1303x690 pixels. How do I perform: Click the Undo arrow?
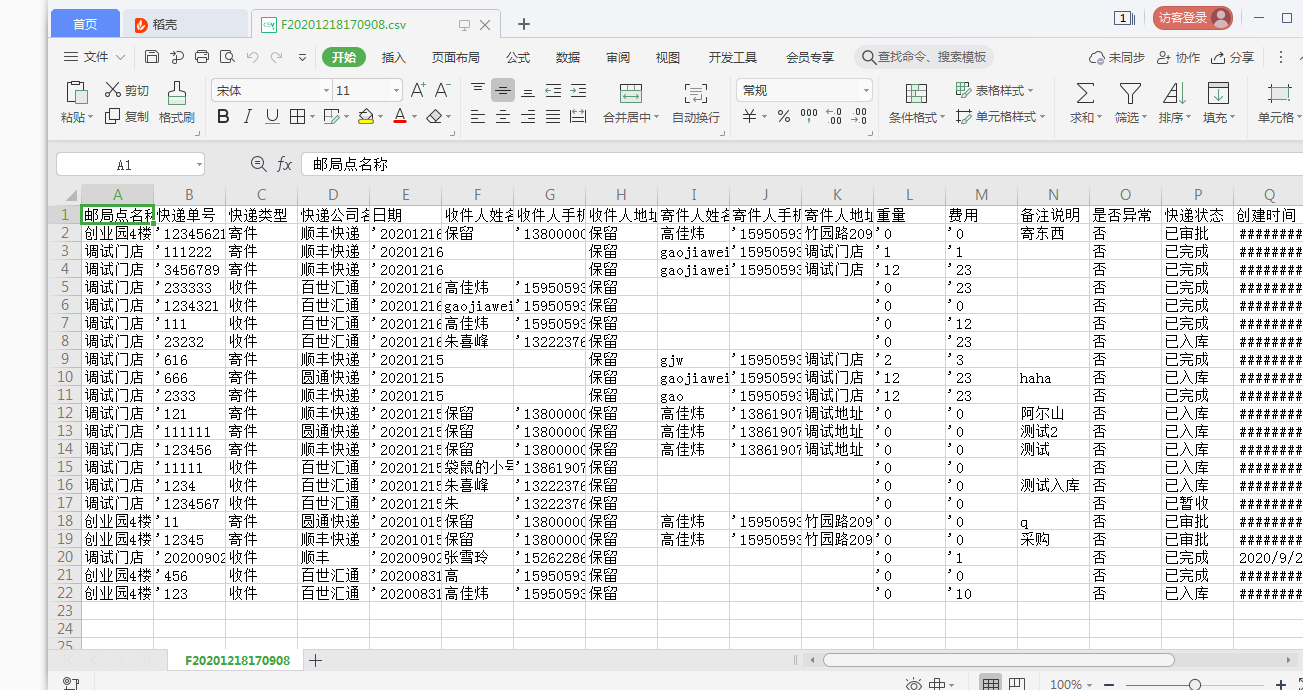point(252,57)
